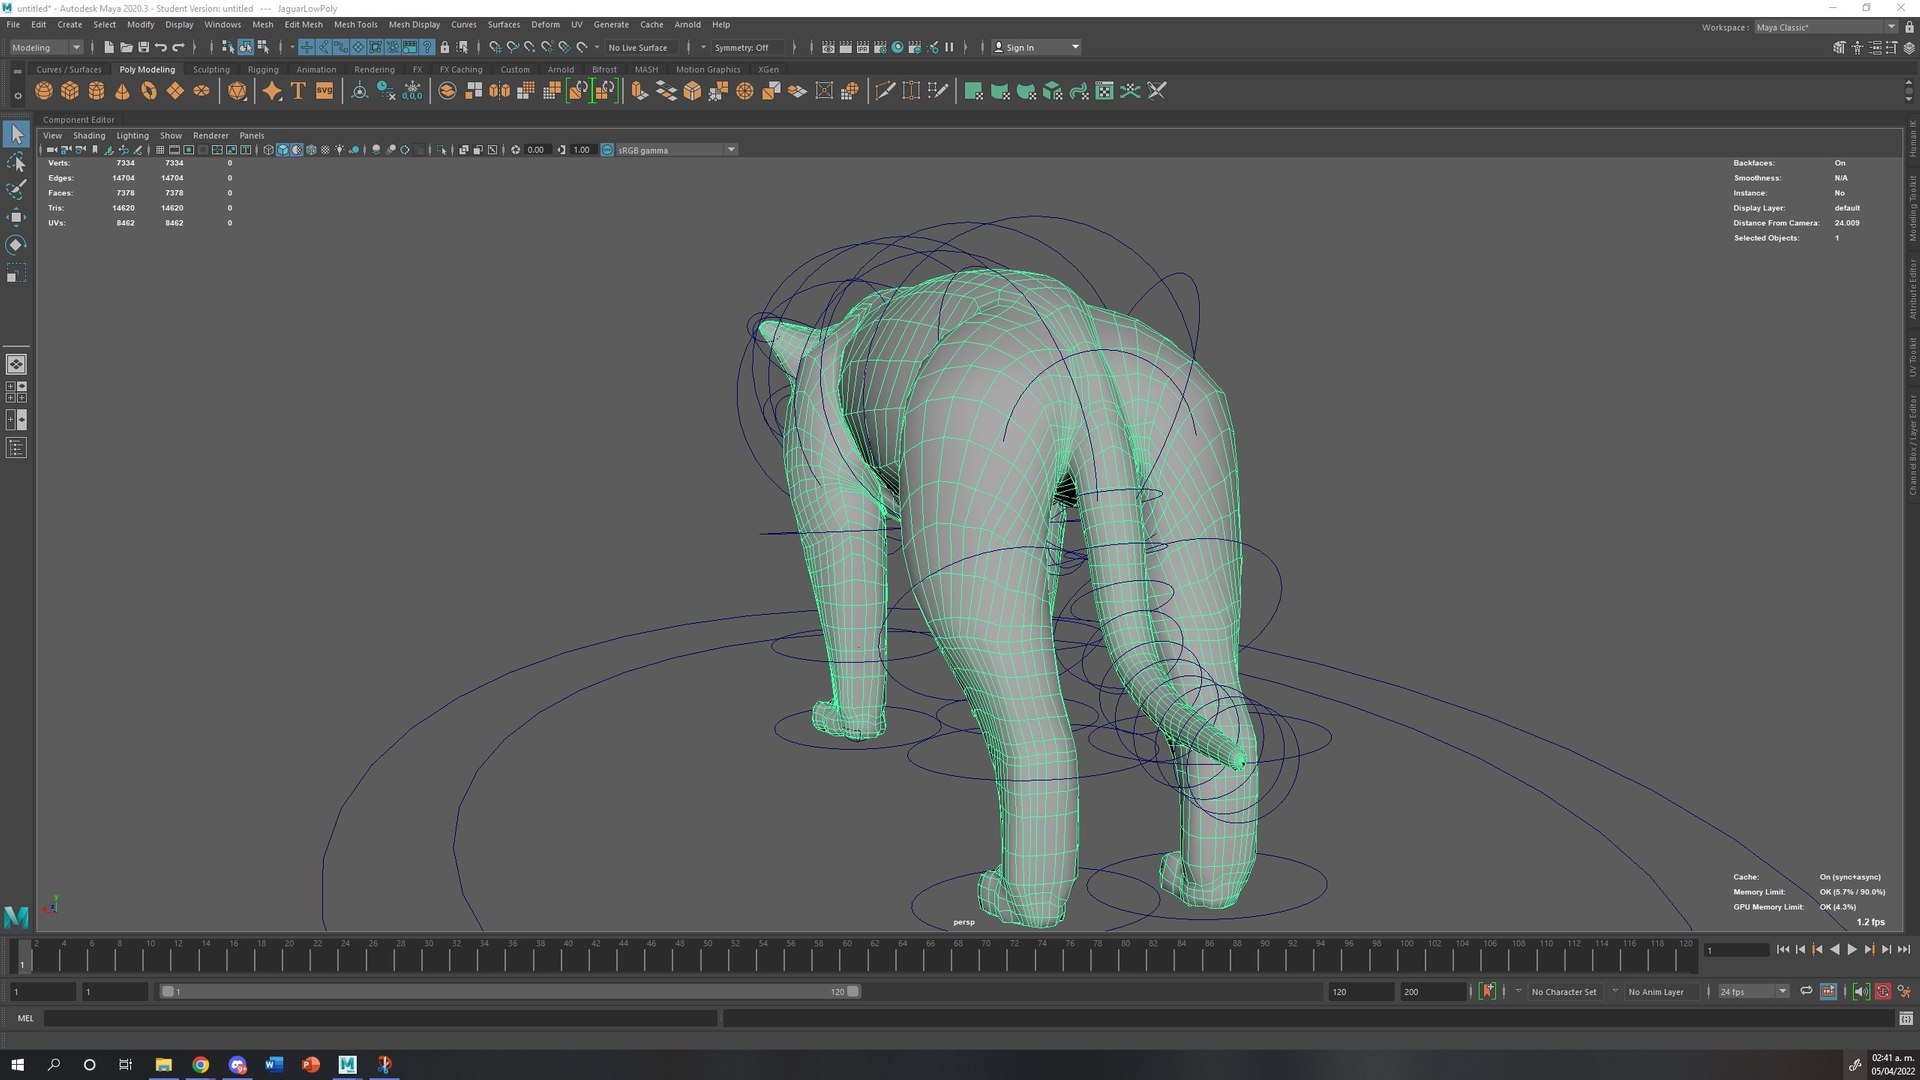Click the Sign In button
Image resolution: width=1920 pixels, height=1080 pixels.
pos(1036,47)
